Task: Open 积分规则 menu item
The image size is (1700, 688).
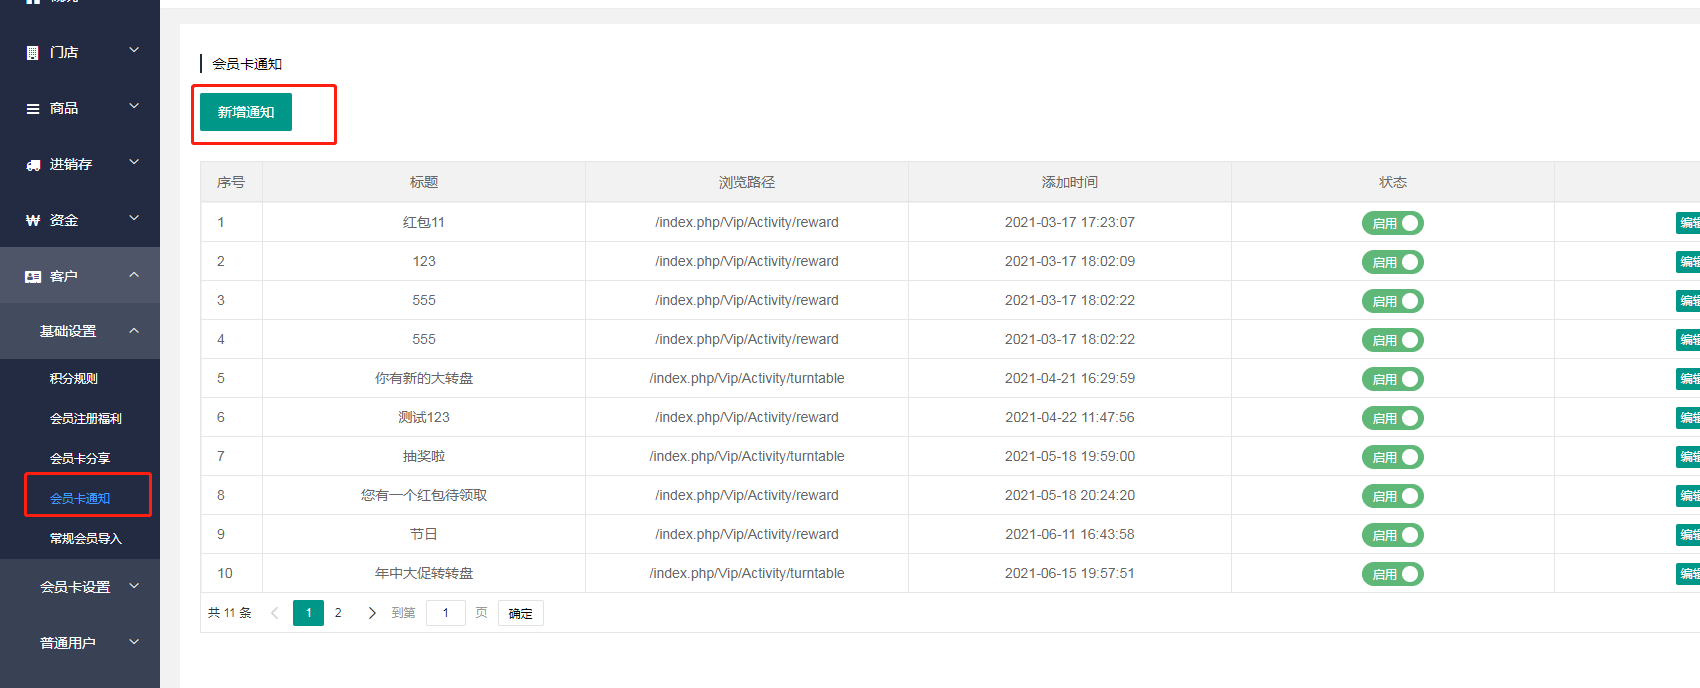Action: 74,379
